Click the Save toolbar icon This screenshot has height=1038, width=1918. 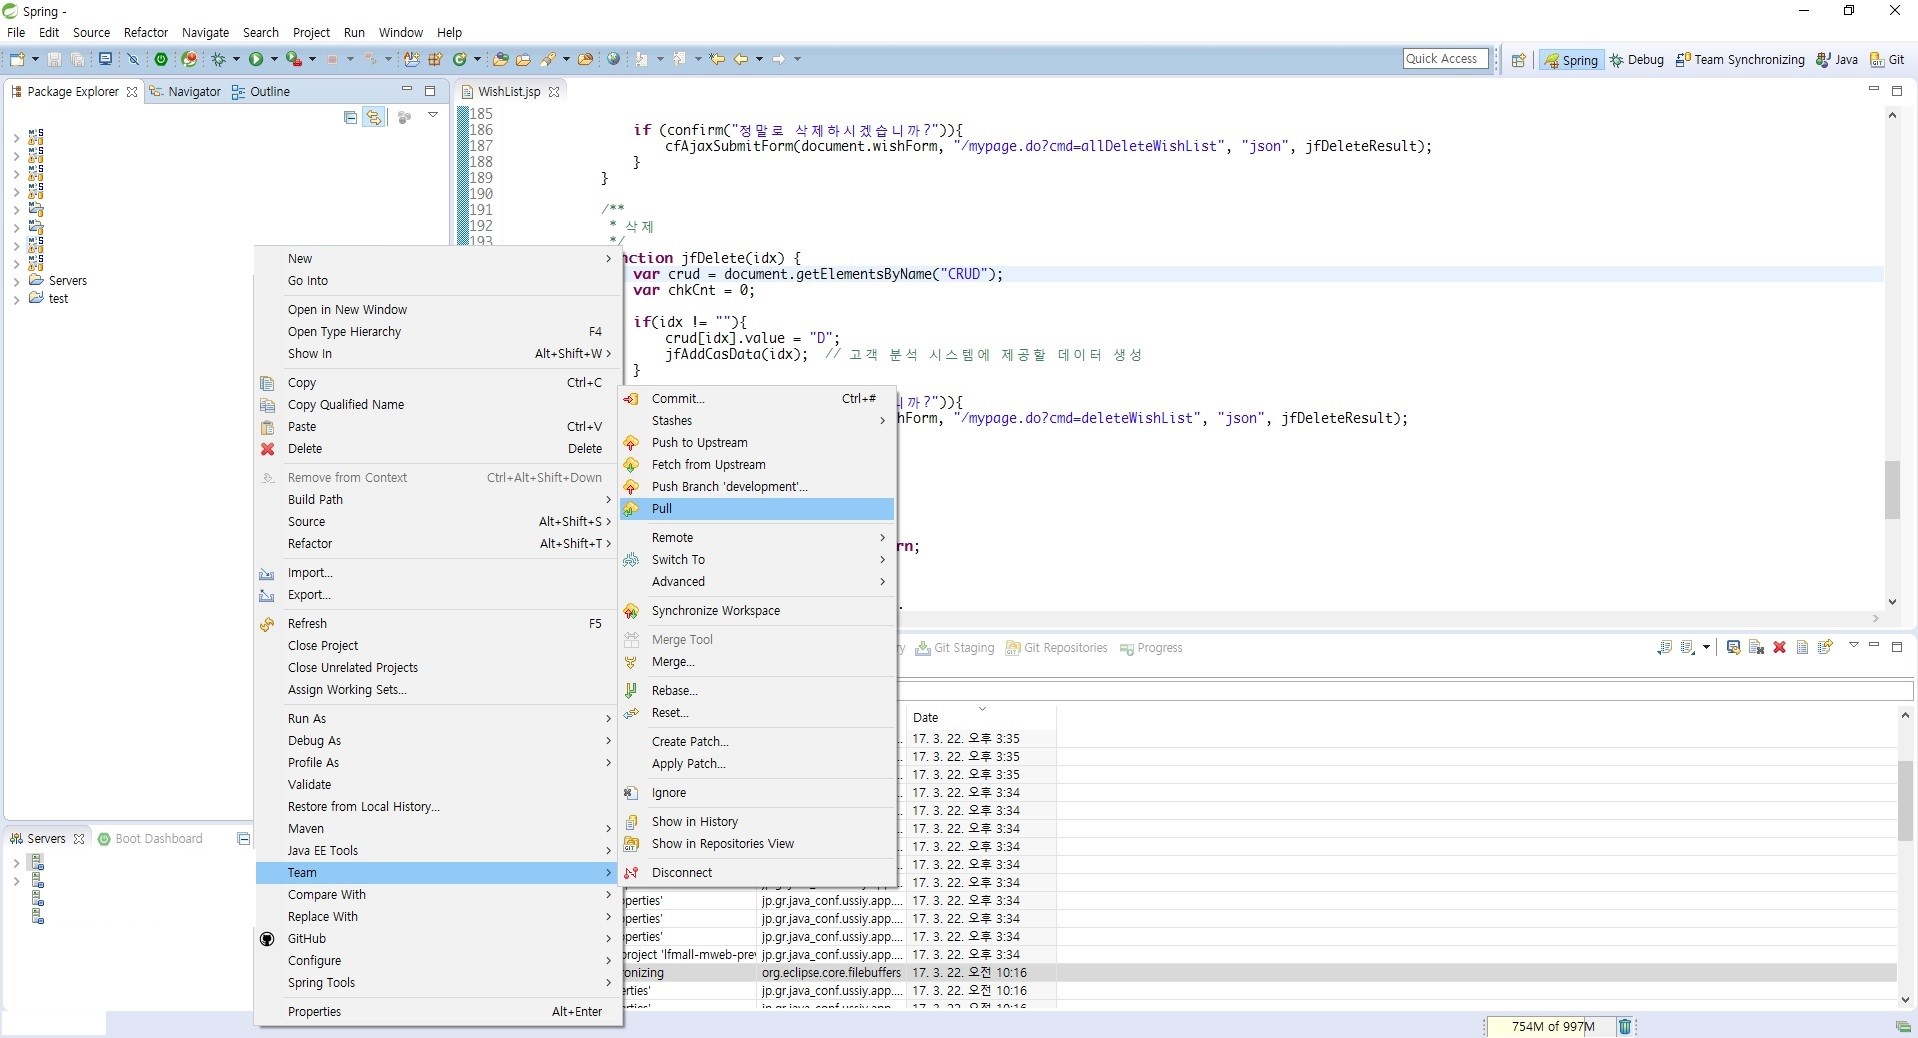pyautogui.click(x=54, y=59)
